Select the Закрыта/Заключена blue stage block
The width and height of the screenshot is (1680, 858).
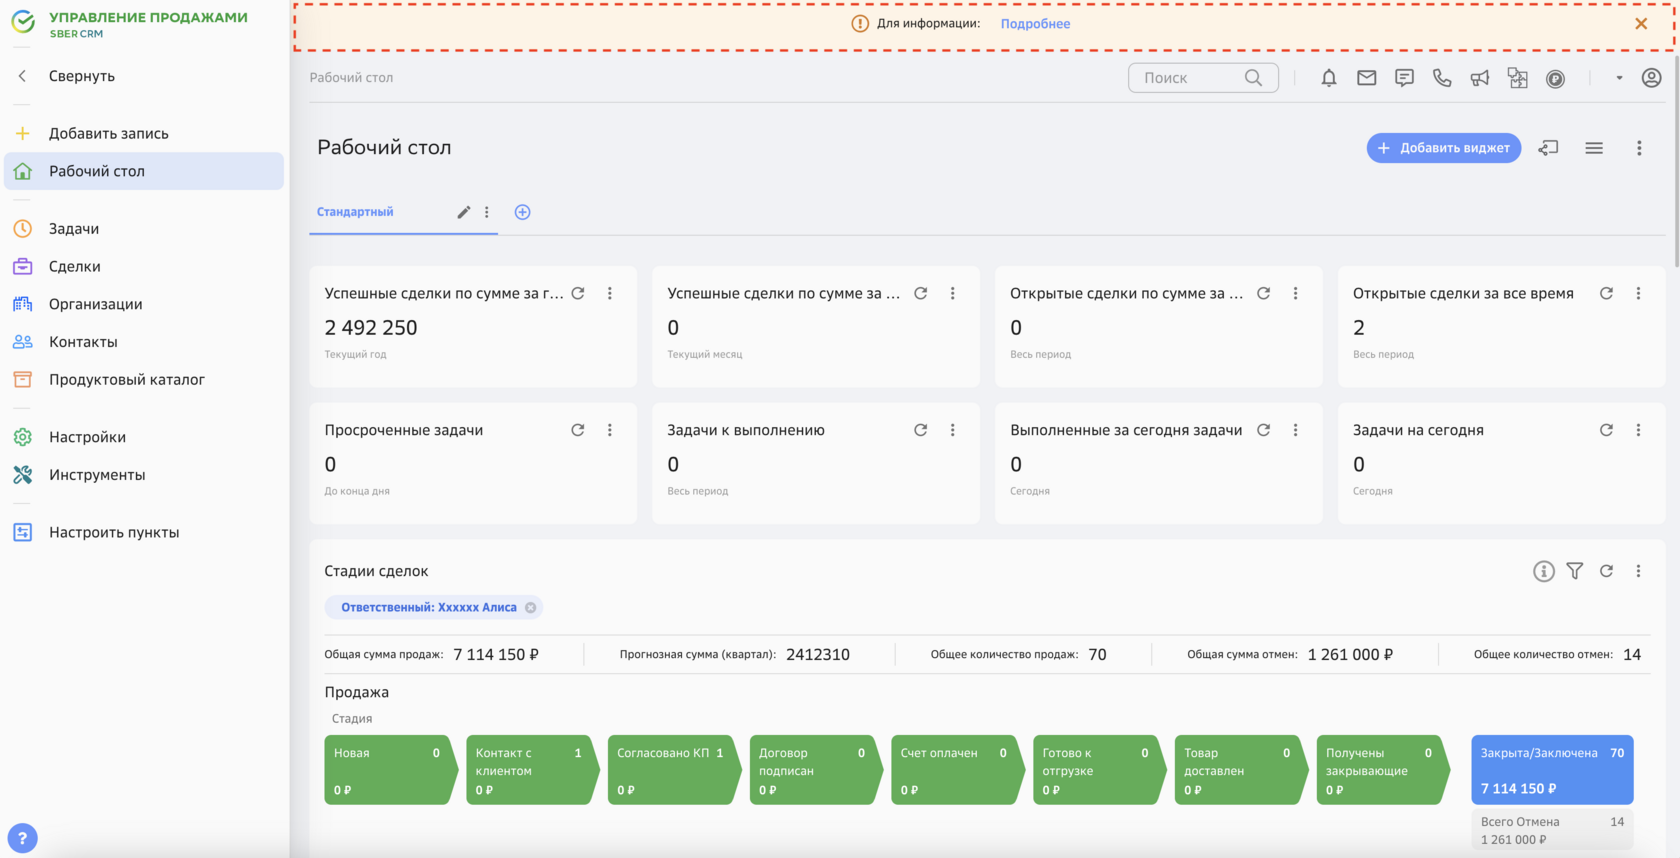point(1552,770)
